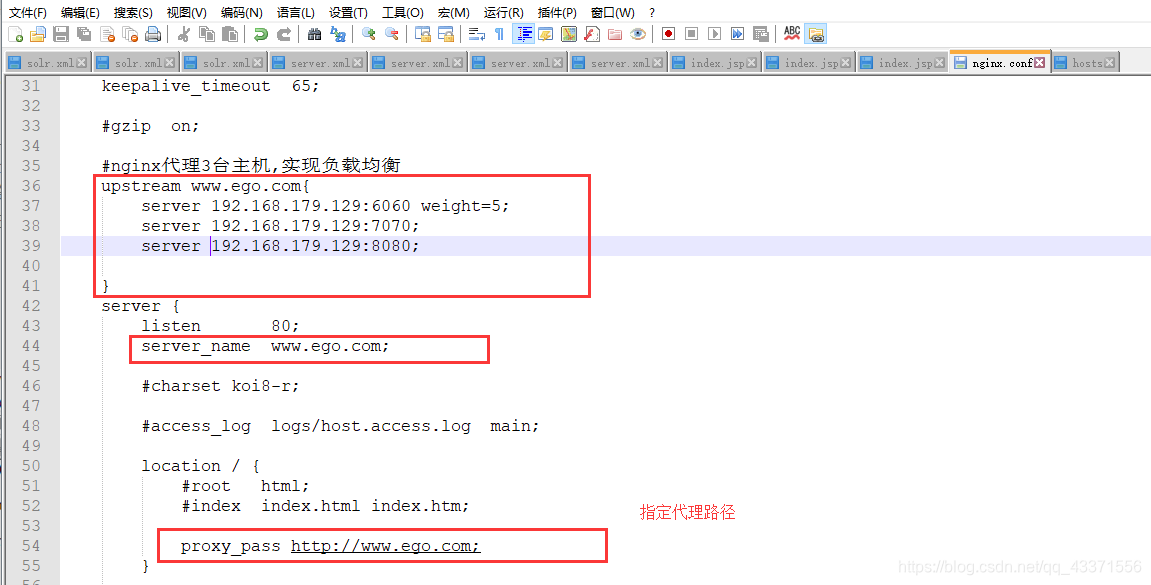
Task: Click '#access_log logs/host.access.log main;' line
Action: (340, 426)
